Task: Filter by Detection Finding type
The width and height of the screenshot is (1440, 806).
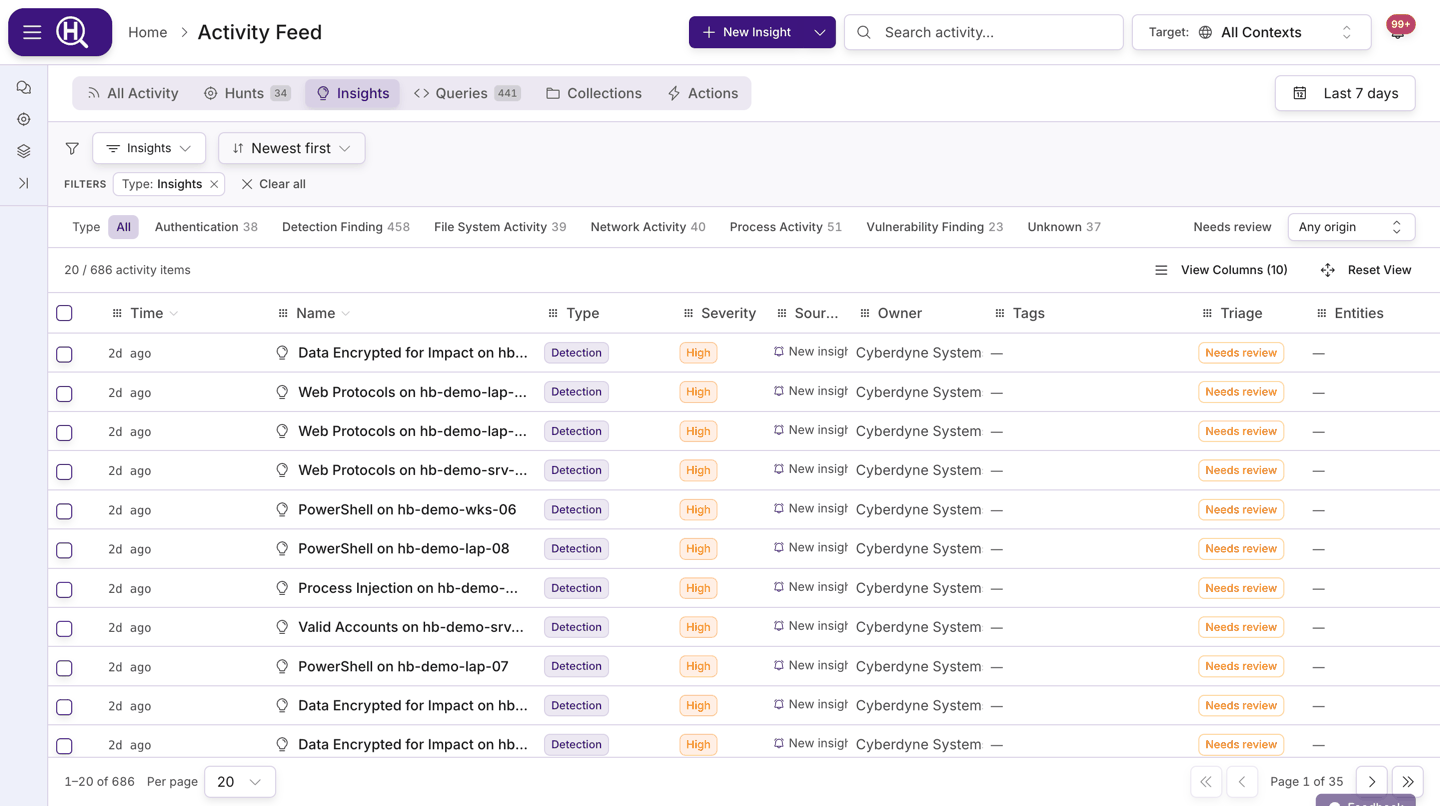Action: [346, 227]
